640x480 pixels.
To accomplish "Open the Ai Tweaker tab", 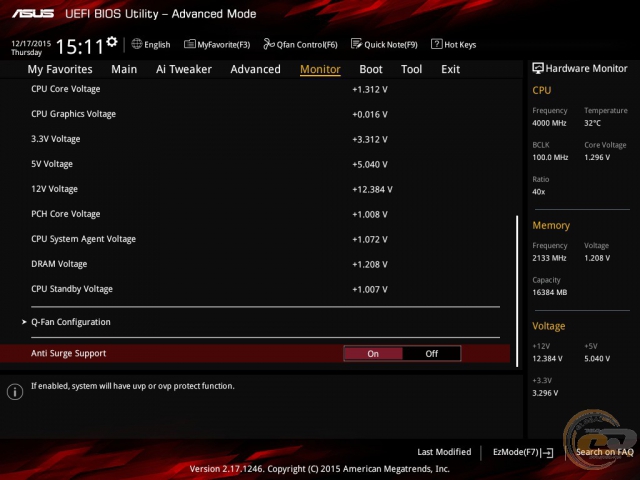I will 184,69.
